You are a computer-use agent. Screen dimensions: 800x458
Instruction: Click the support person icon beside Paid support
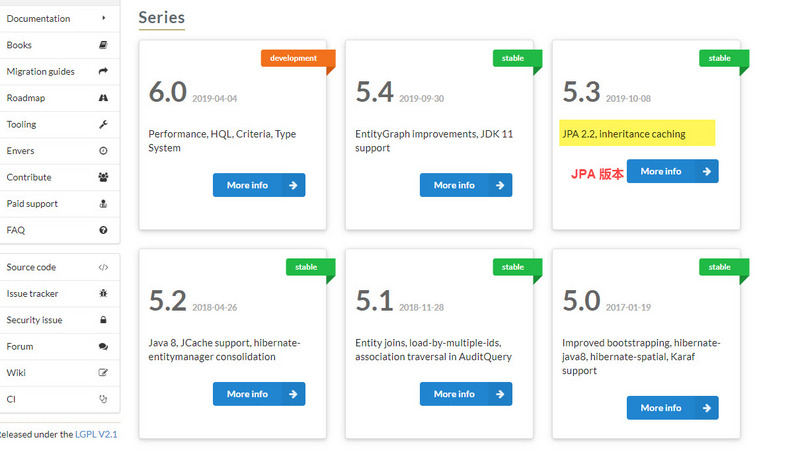coord(103,204)
